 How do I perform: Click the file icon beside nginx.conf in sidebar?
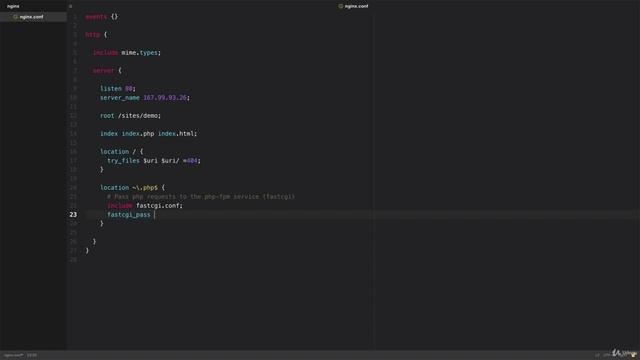point(16,17)
